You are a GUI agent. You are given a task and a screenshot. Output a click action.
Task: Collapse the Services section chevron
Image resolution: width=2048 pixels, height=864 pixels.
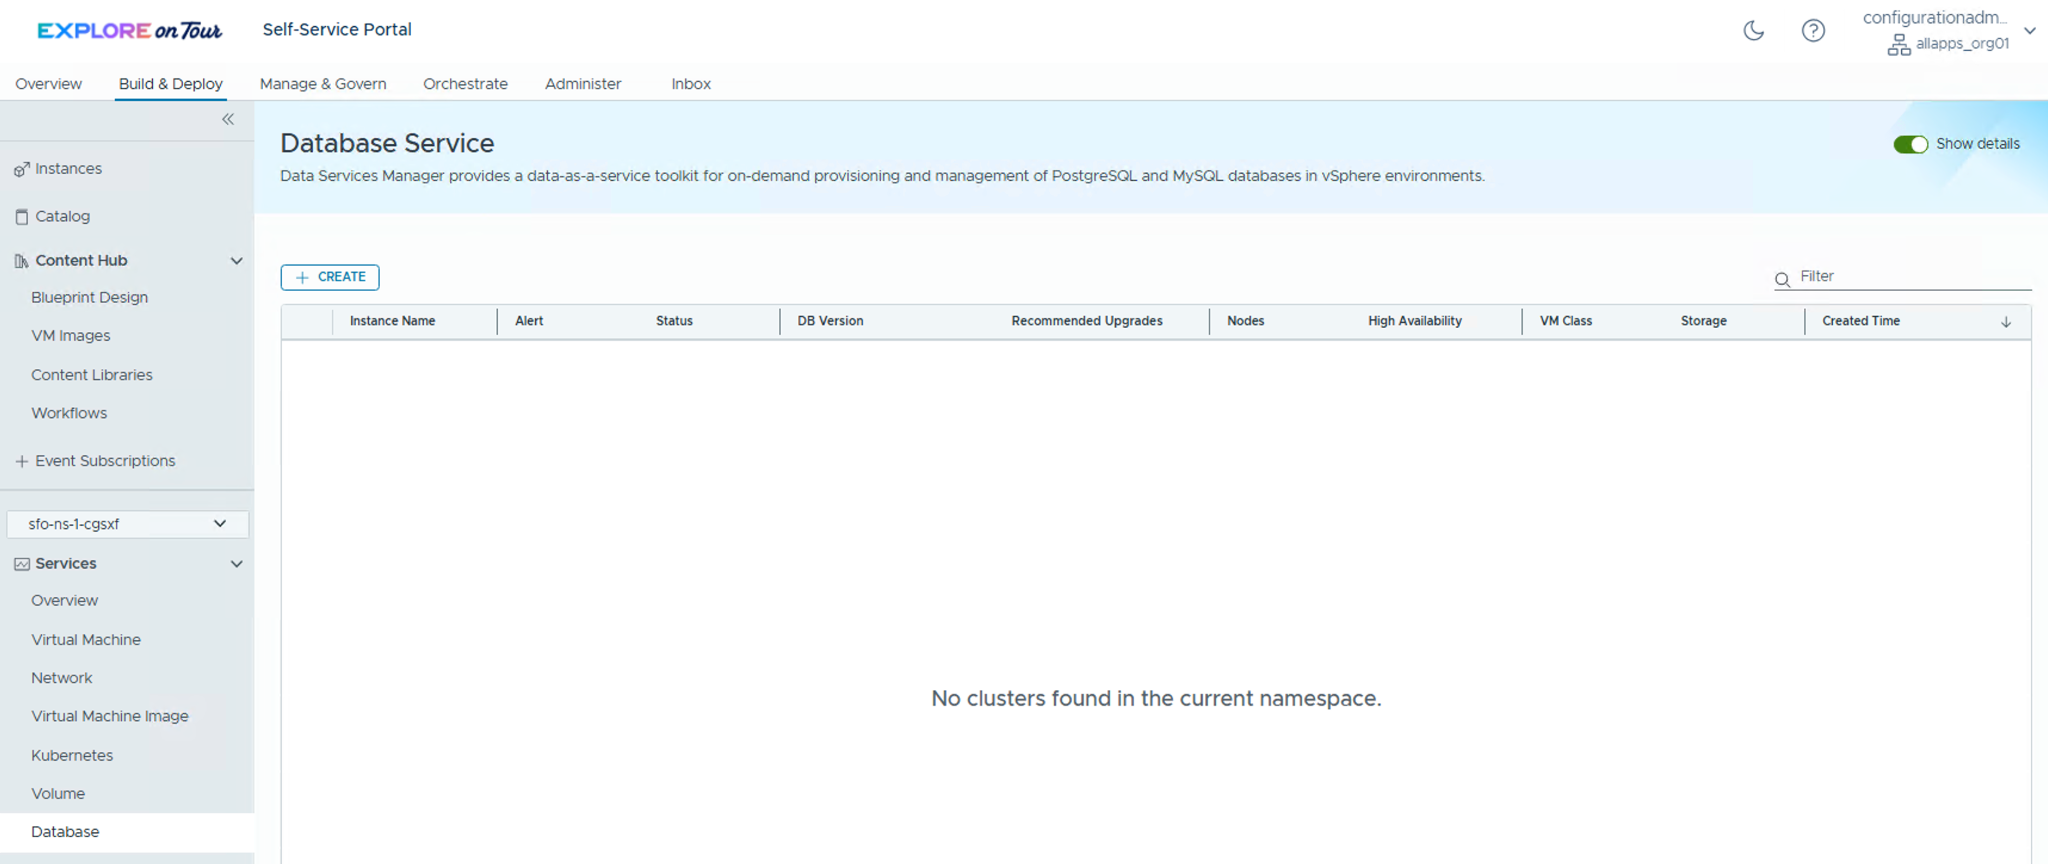[x=236, y=564]
